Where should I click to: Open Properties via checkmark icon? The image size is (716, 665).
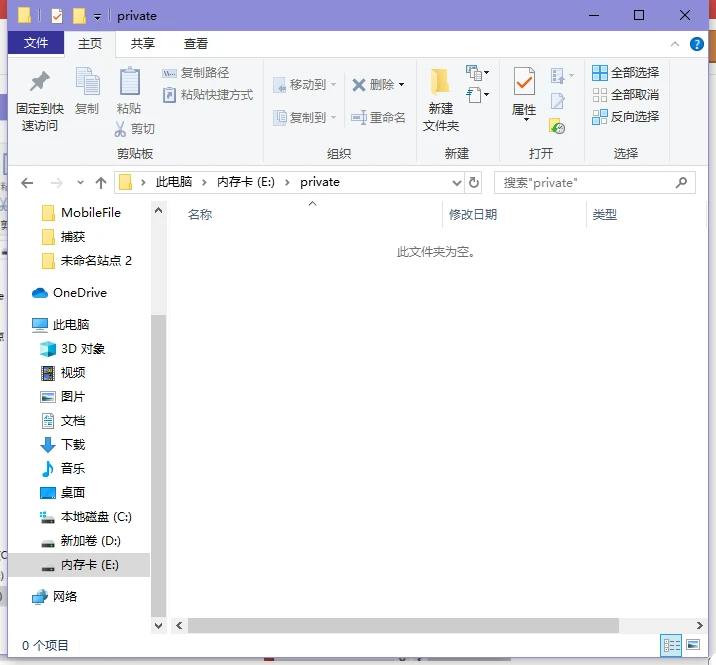point(524,83)
